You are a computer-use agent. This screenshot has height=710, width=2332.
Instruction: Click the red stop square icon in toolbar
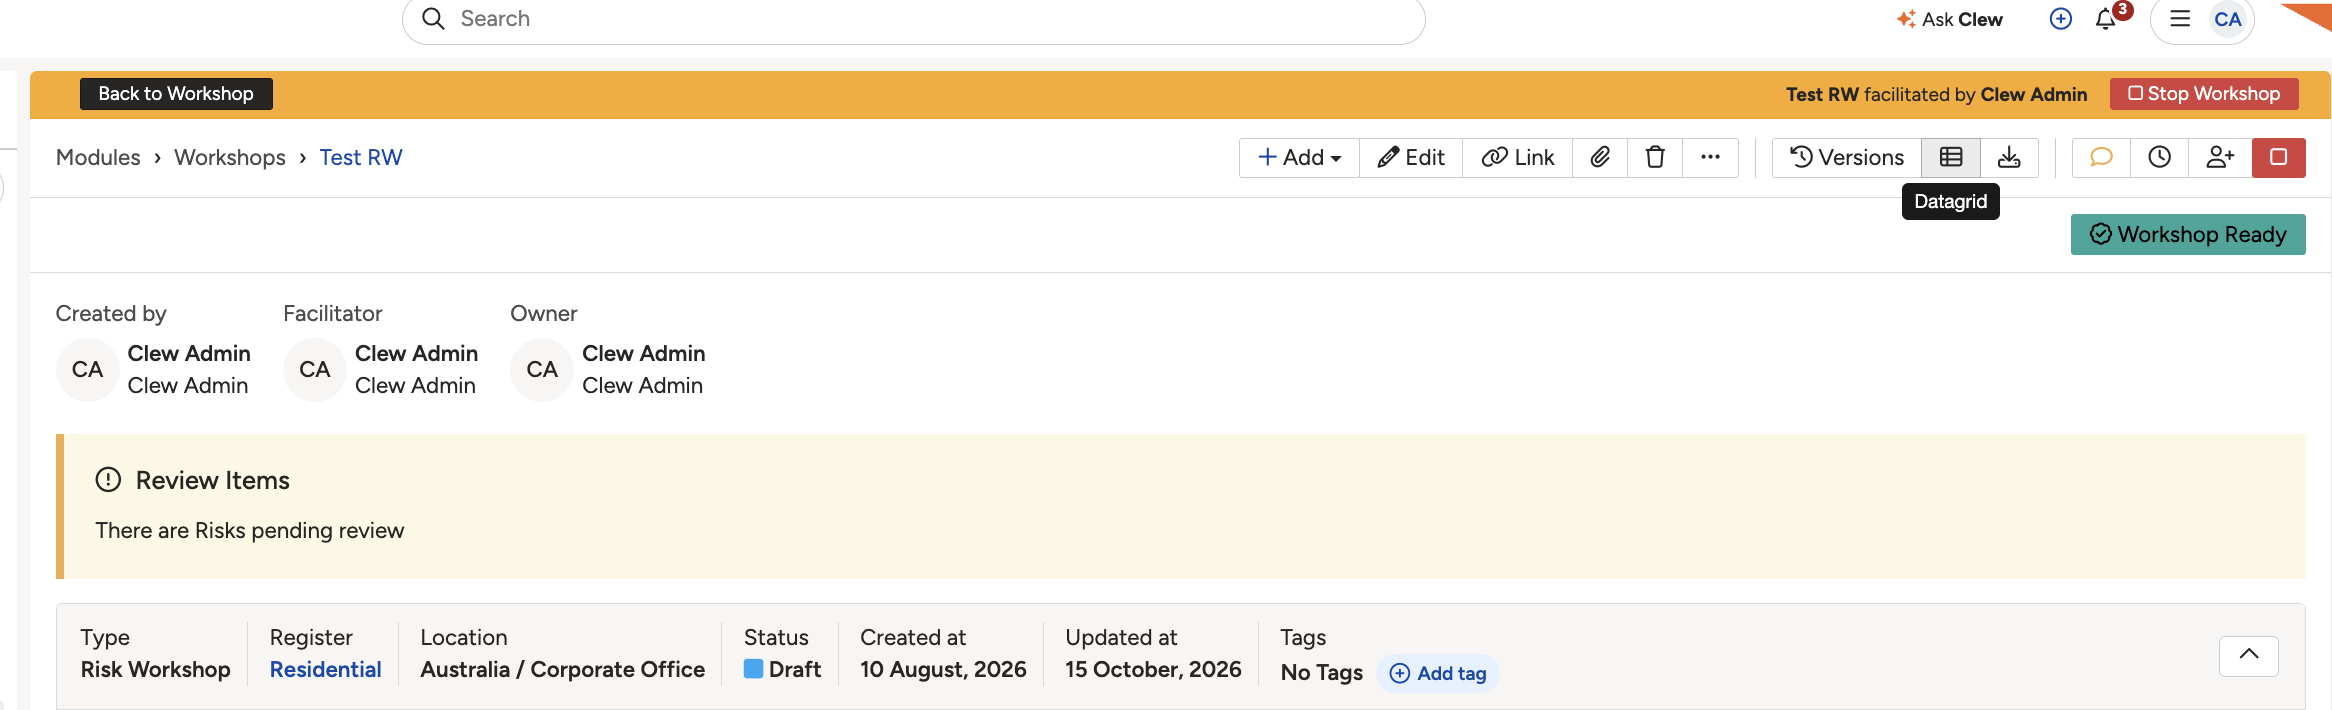coord(2279,158)
